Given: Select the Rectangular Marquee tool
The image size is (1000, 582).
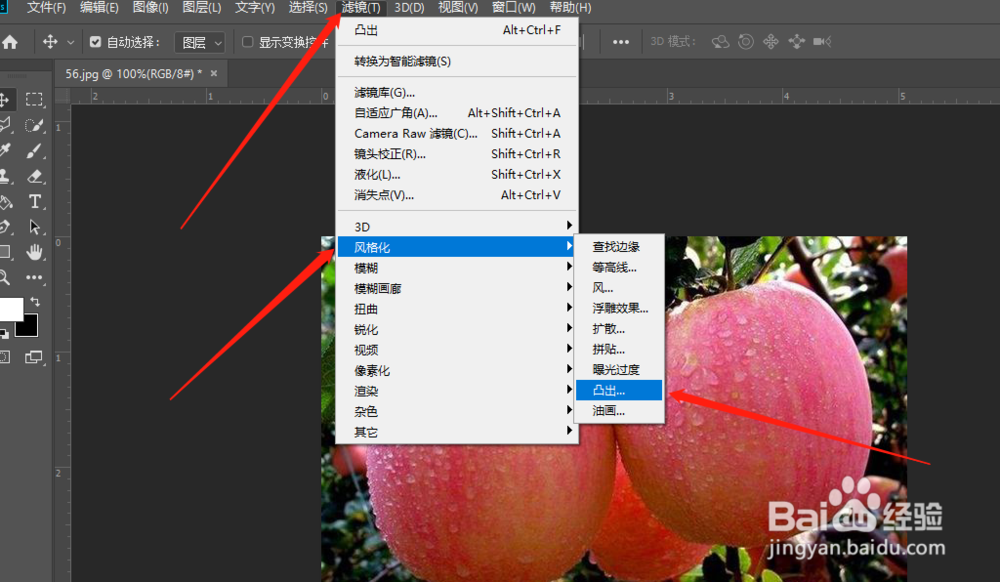Looking at the screenshot, I should point(34,99).
